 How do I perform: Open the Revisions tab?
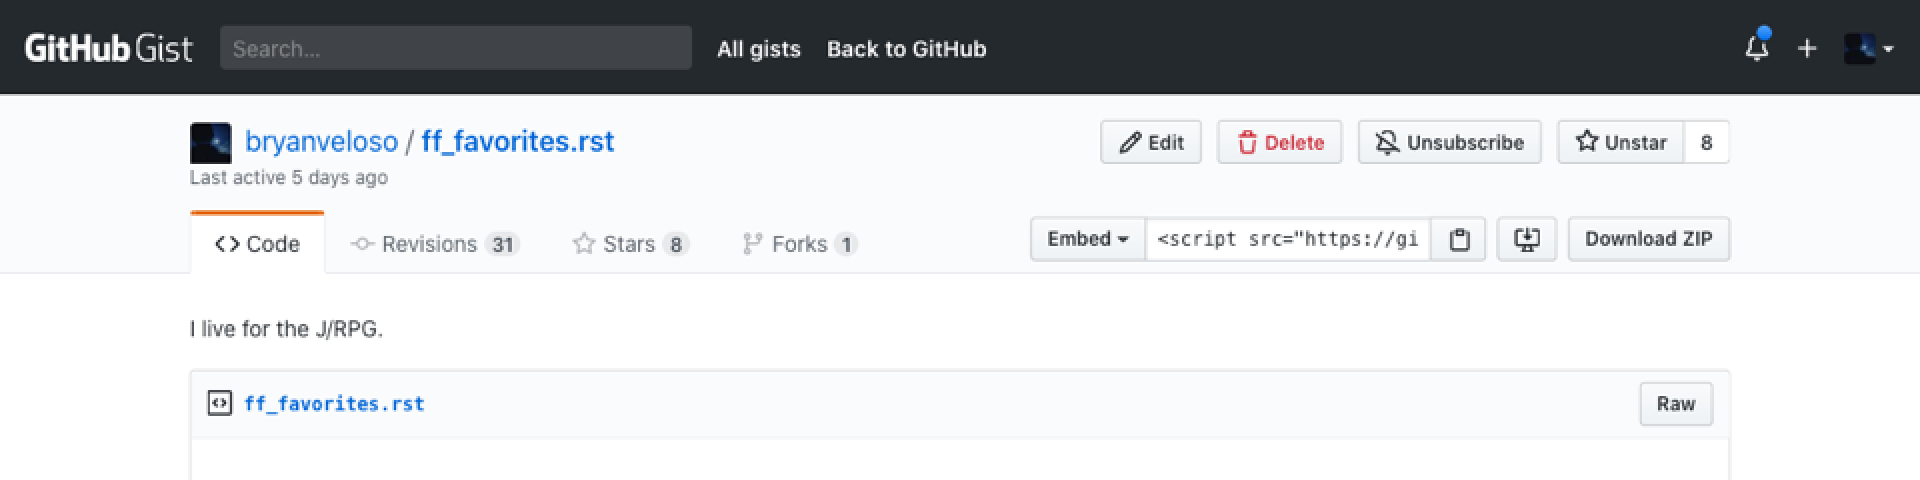pyautogui.click(x=435, y=244)
